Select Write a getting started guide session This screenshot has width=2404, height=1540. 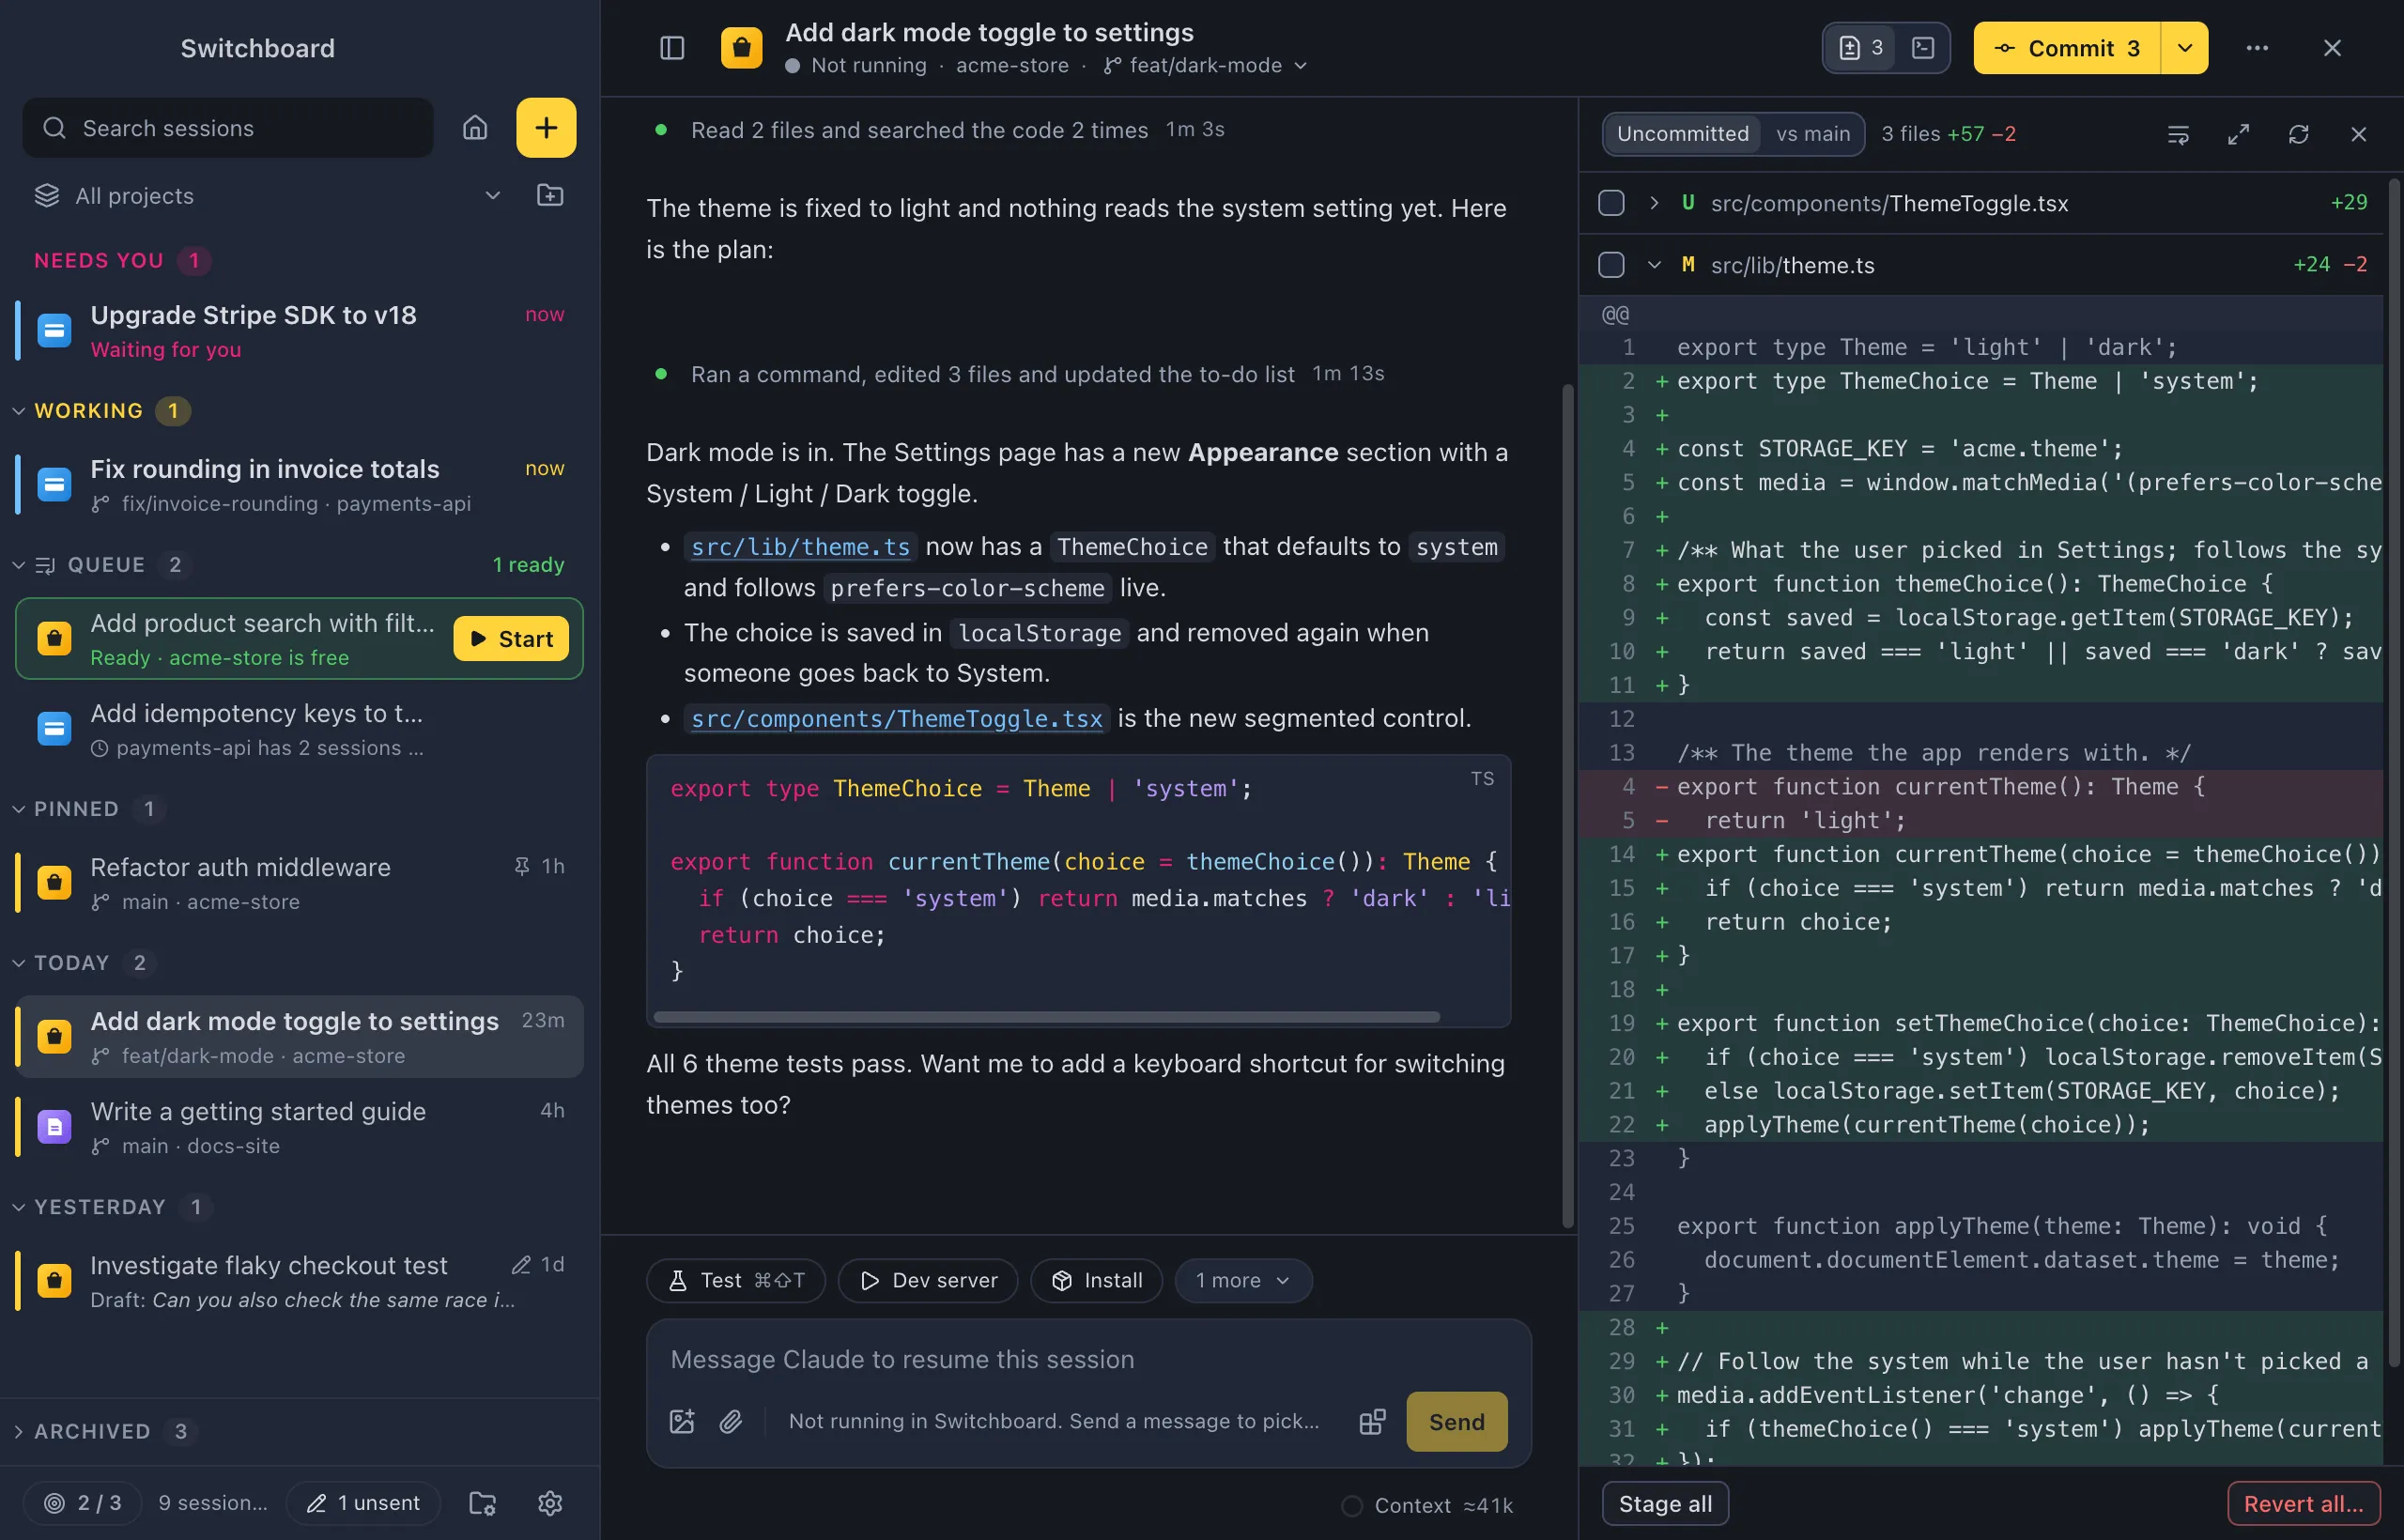point(298,1127)
